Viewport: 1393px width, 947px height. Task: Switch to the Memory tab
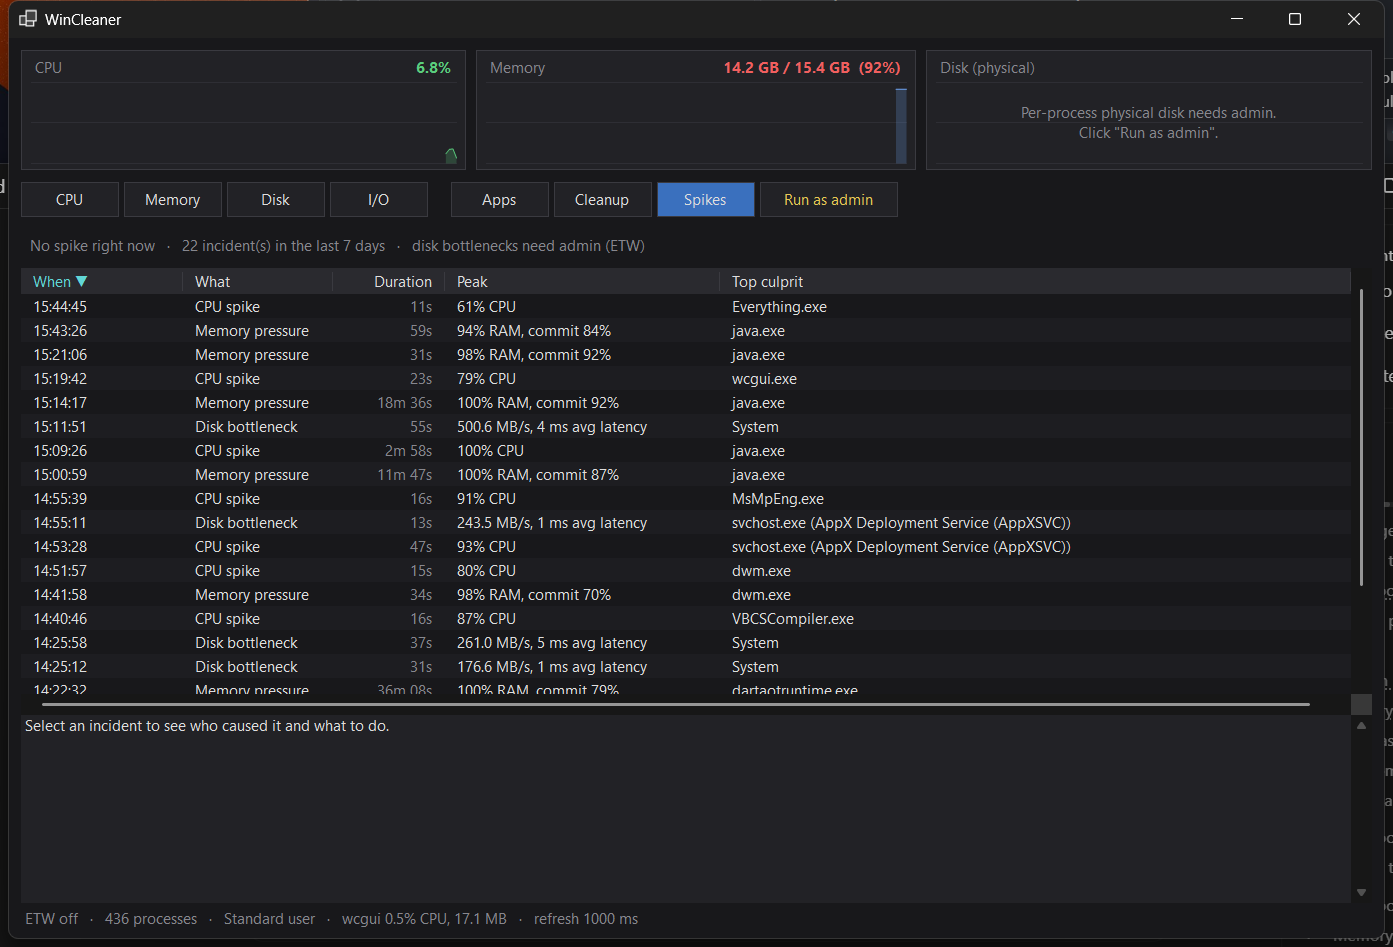tap(173, 200)
